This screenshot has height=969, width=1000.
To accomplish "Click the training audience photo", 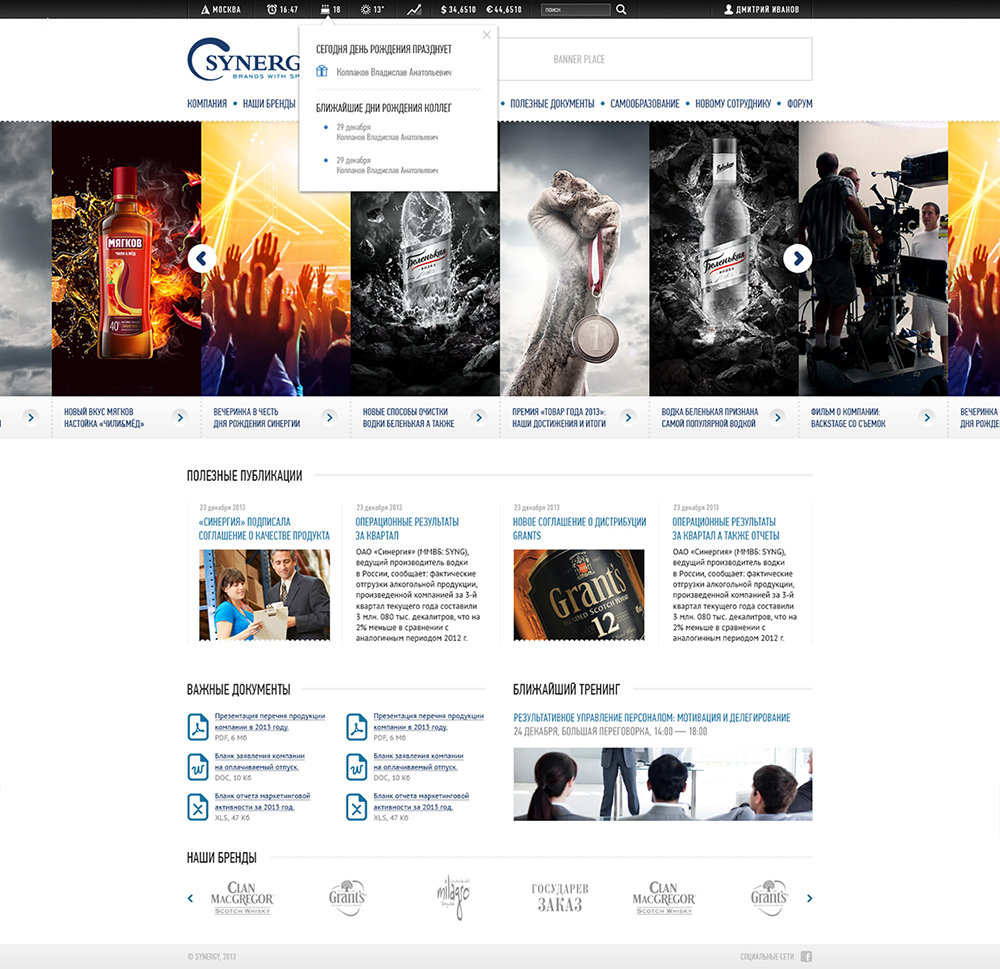I will point(663,784).
